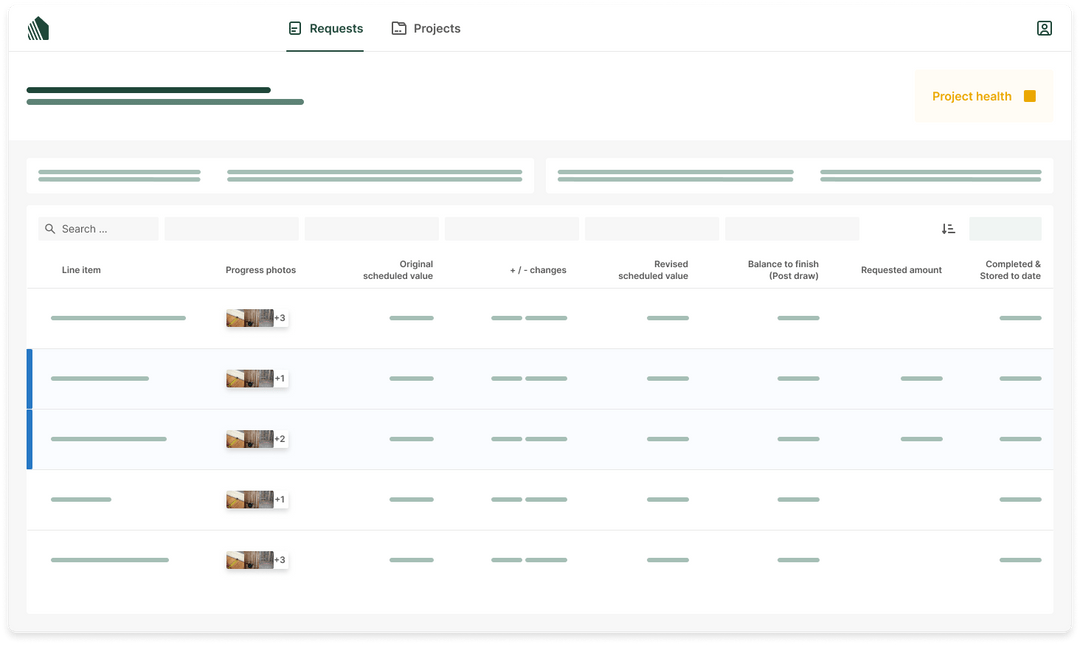Open the filter dropdown next to the sort icon
Screen dimensions: 1080x645
click(1004, 228)
